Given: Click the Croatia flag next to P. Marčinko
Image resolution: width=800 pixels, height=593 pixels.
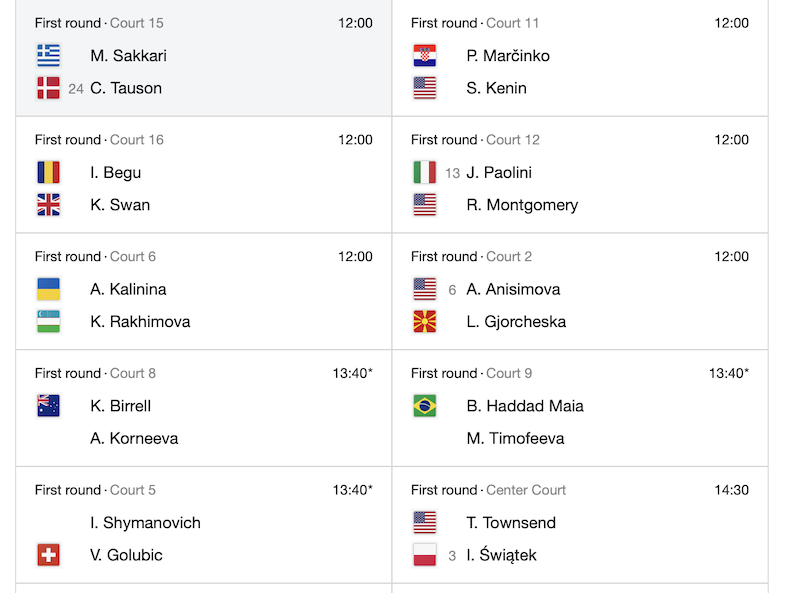Looking at the screenshot, I should (x=424, y=56).
